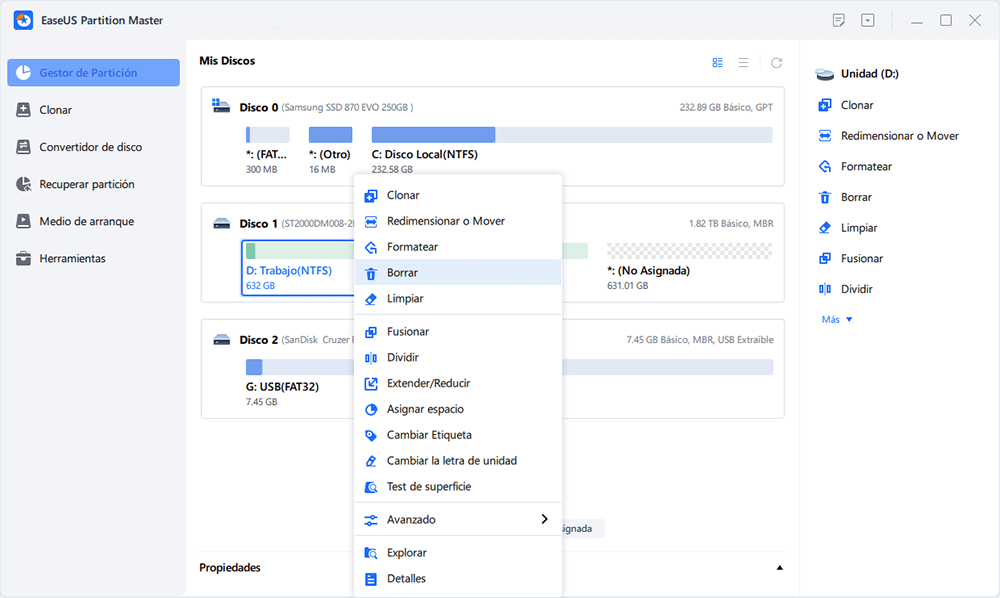Viewport: 1000px width, 598px height.
Task: Click 7.45 GB Básico, MBR, USB Extraíble text
Action: pyautogui.click(x=700, y=340)
